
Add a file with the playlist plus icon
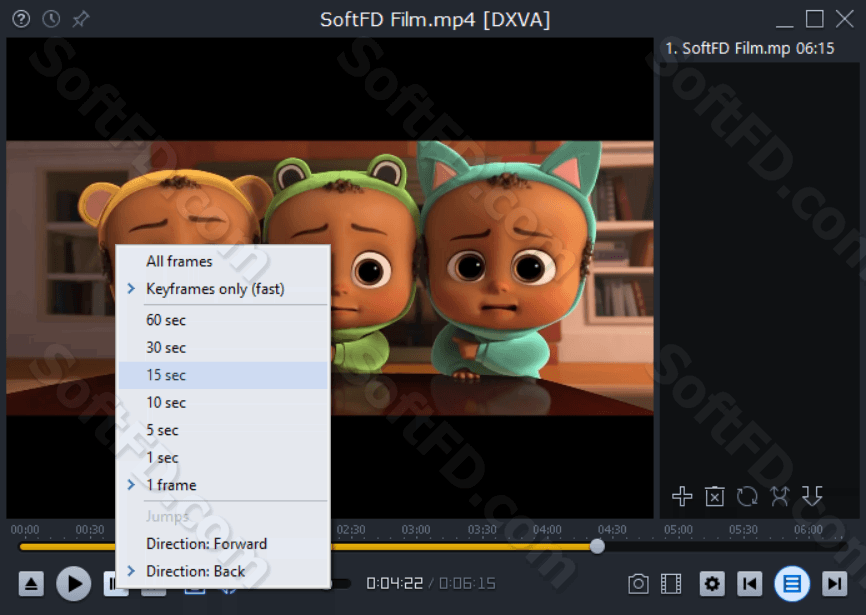click(x=682, y=496)
